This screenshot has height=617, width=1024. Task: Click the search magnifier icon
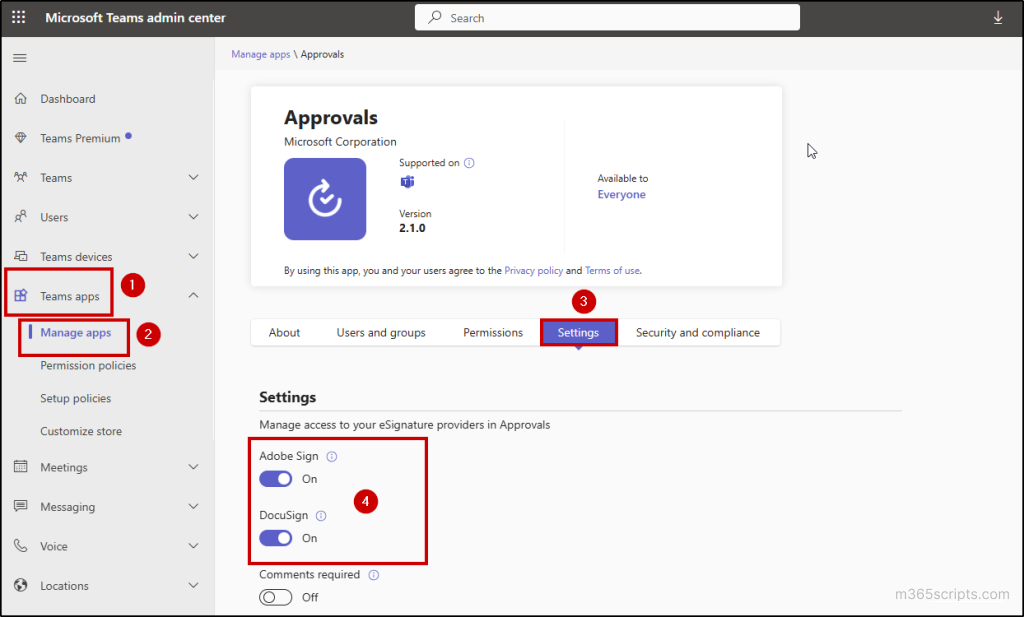[x=435, y=18]
